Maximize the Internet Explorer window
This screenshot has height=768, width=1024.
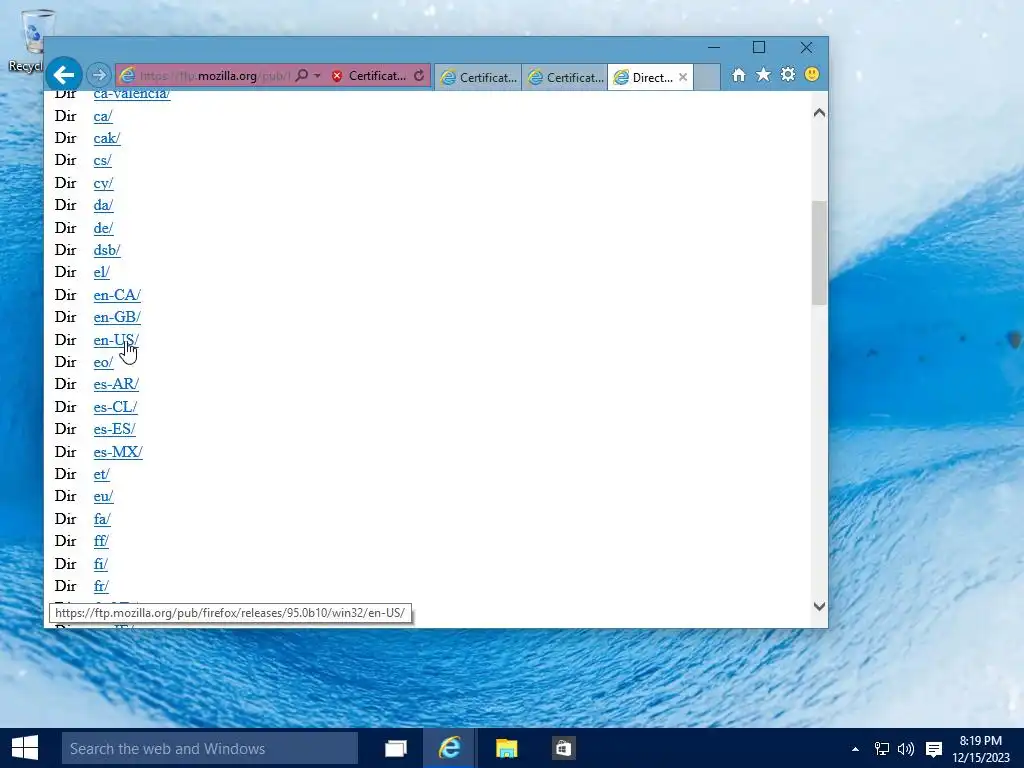759,48
